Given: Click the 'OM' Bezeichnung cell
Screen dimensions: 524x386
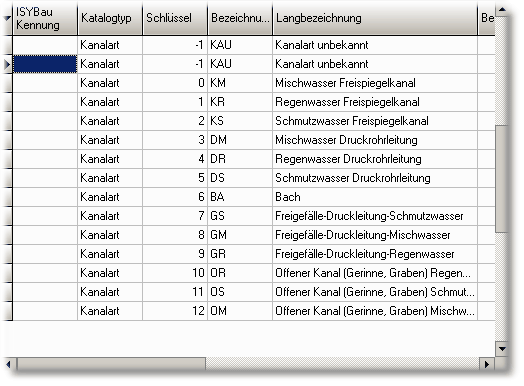Looking at the screenshot, I should 240,311.
